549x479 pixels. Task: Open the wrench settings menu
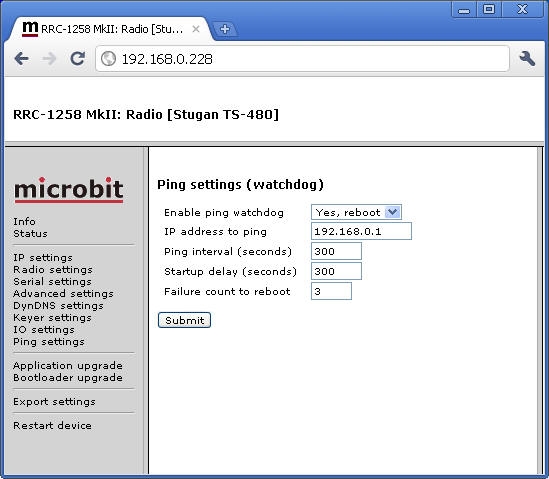(527, 58)
